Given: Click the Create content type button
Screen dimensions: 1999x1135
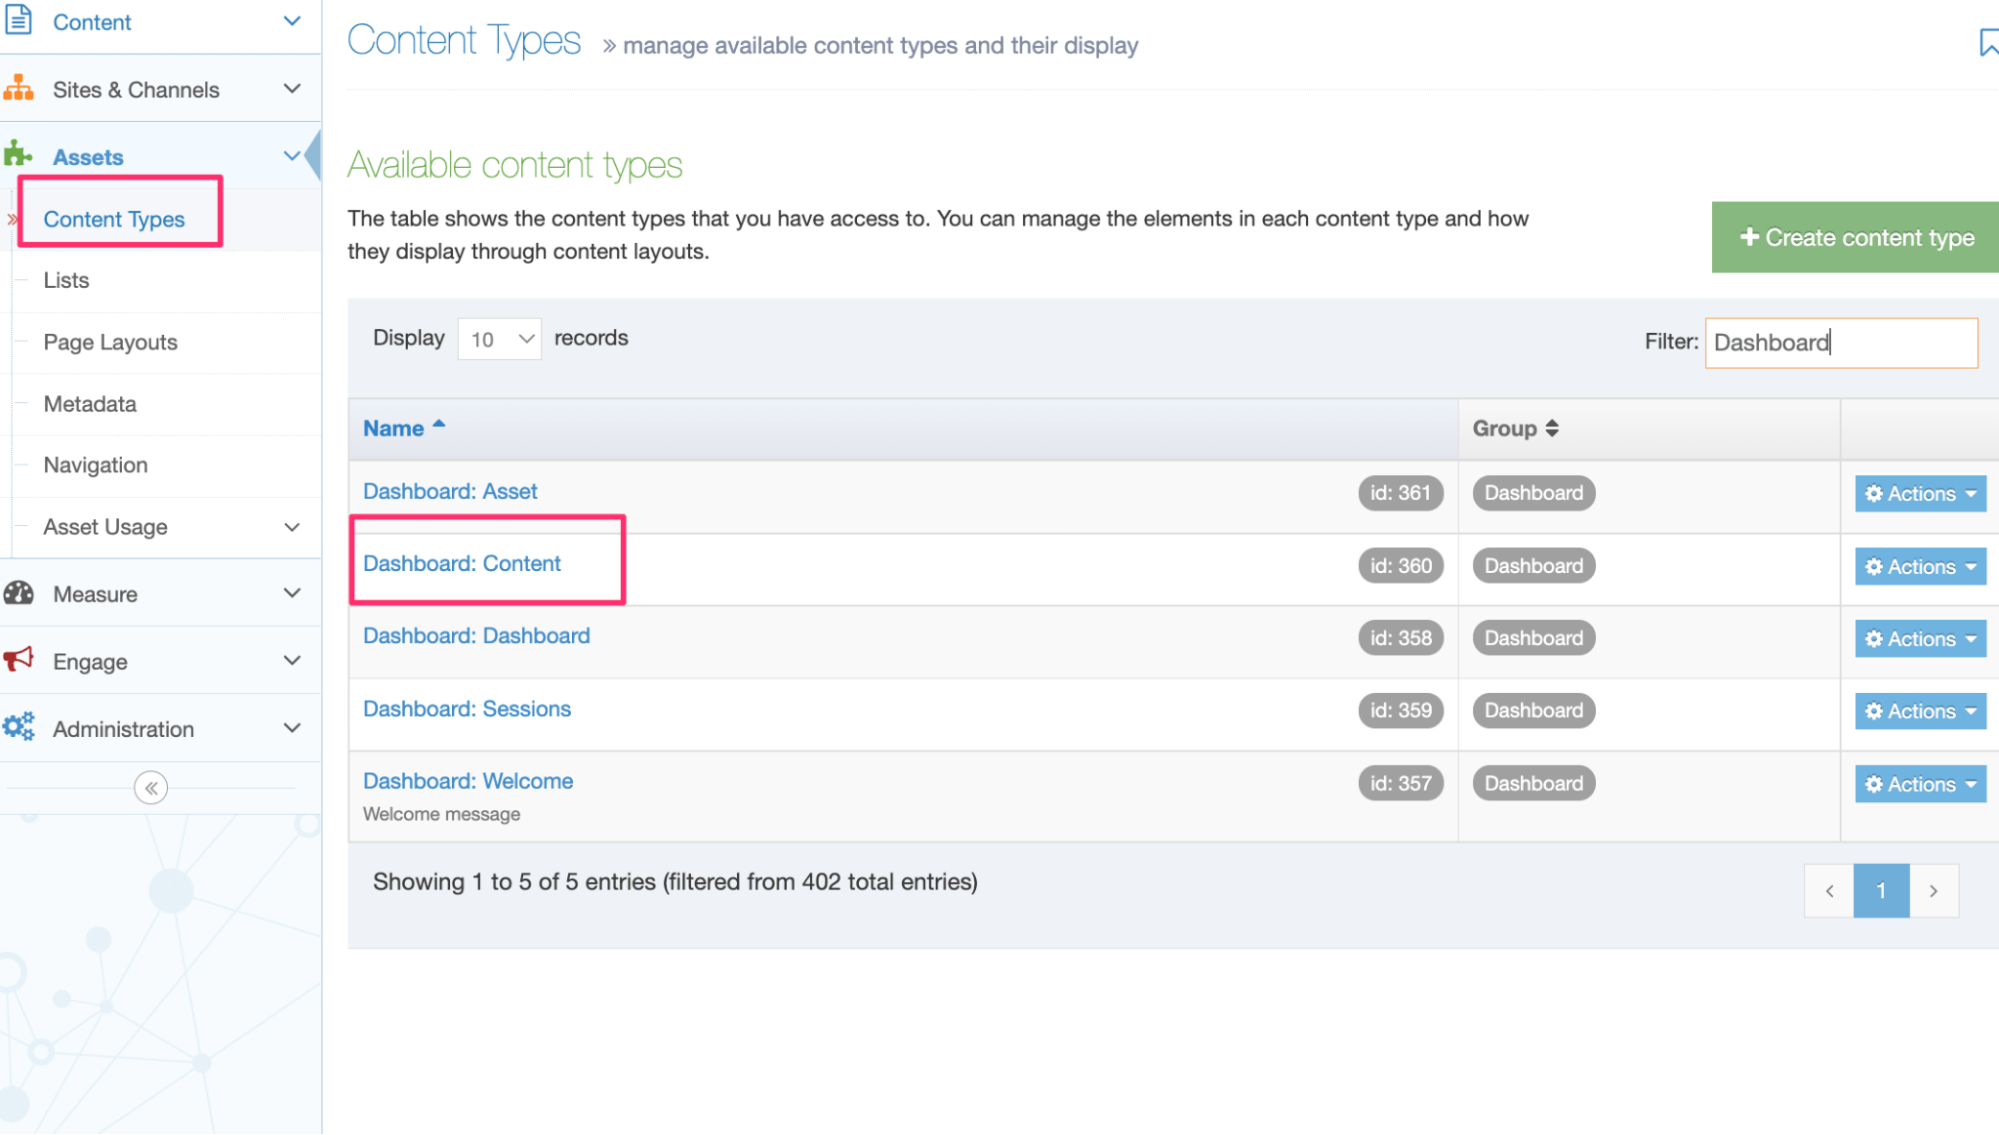Looking at the screenshot, I should pyautogui.click(x=1856, y=237).
